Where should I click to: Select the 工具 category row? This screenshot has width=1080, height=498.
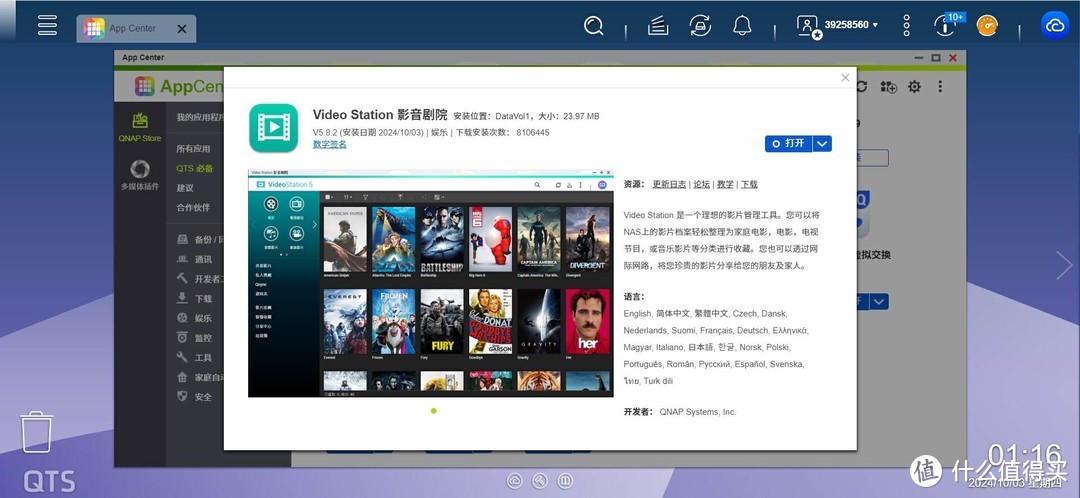[194, 357]
